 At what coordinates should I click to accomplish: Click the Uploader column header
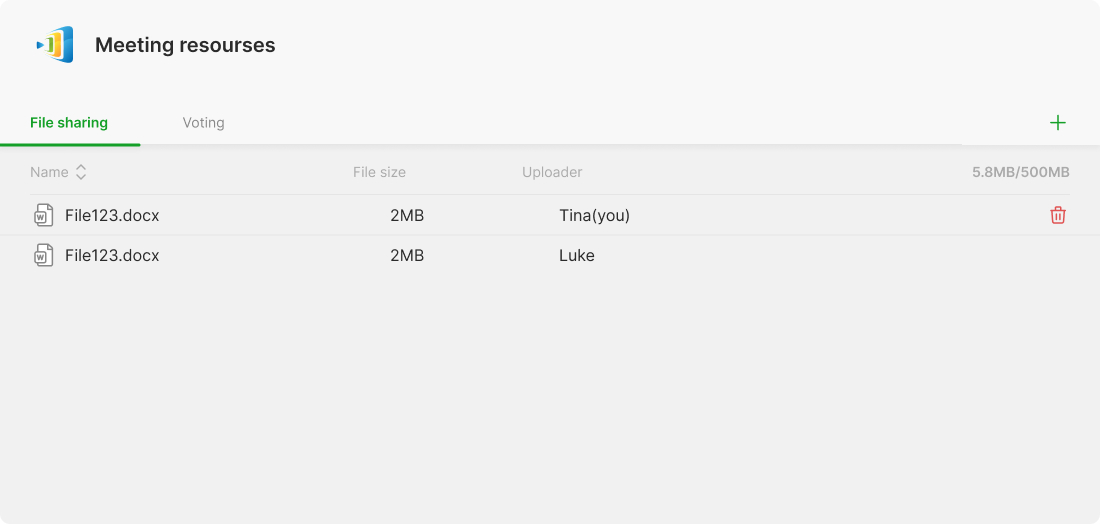pyautogui.click(x=552, y=172)
